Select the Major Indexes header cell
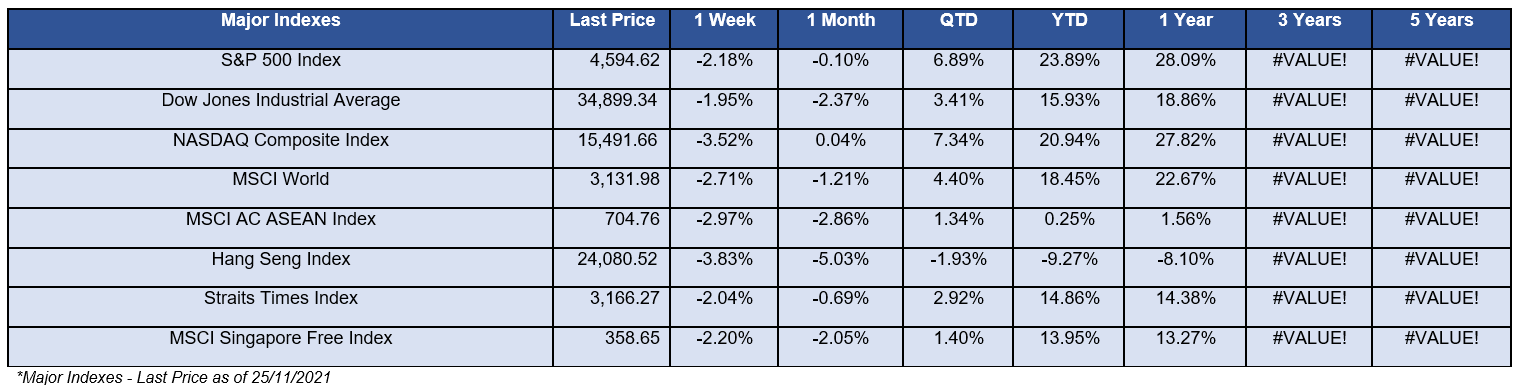The height and width of the screenshot is (386, 1517). pos(281,28)
